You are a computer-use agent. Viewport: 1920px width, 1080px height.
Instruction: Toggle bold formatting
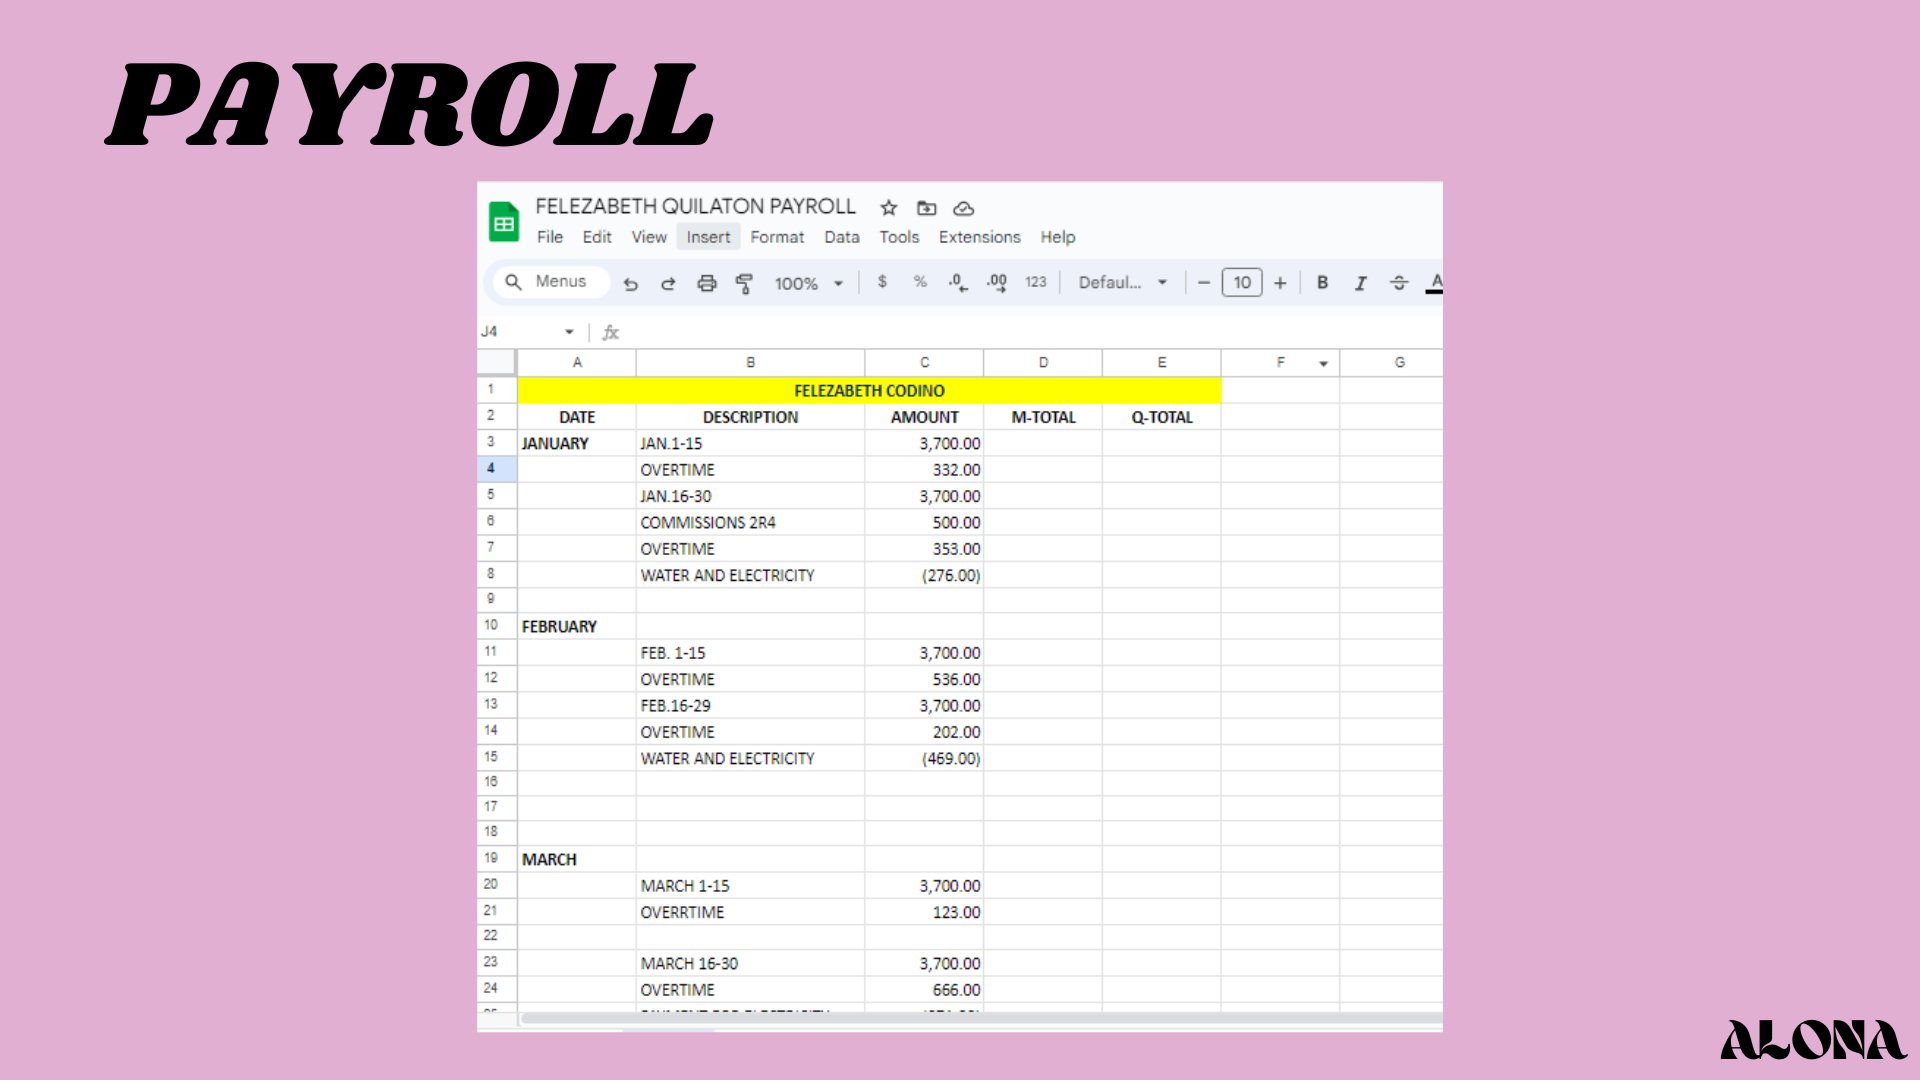pos(1322,283)
